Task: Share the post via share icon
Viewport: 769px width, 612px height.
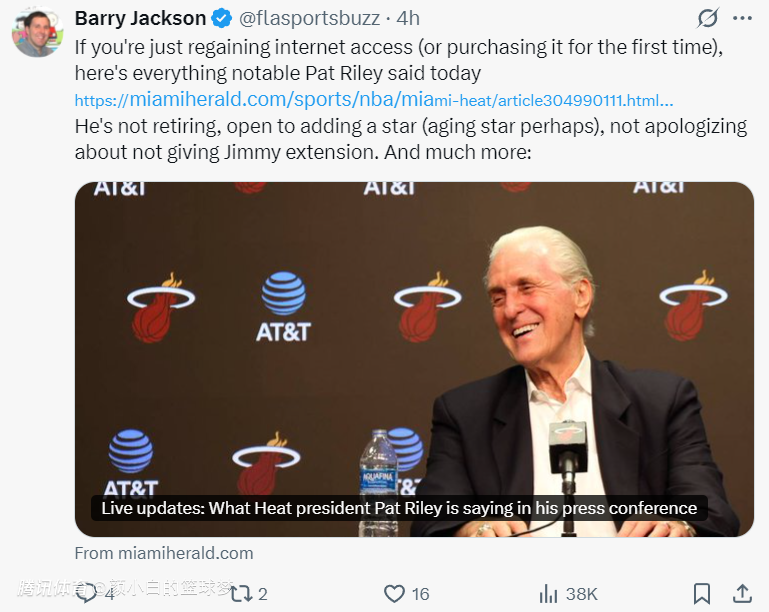Action: tap(742, 593)
